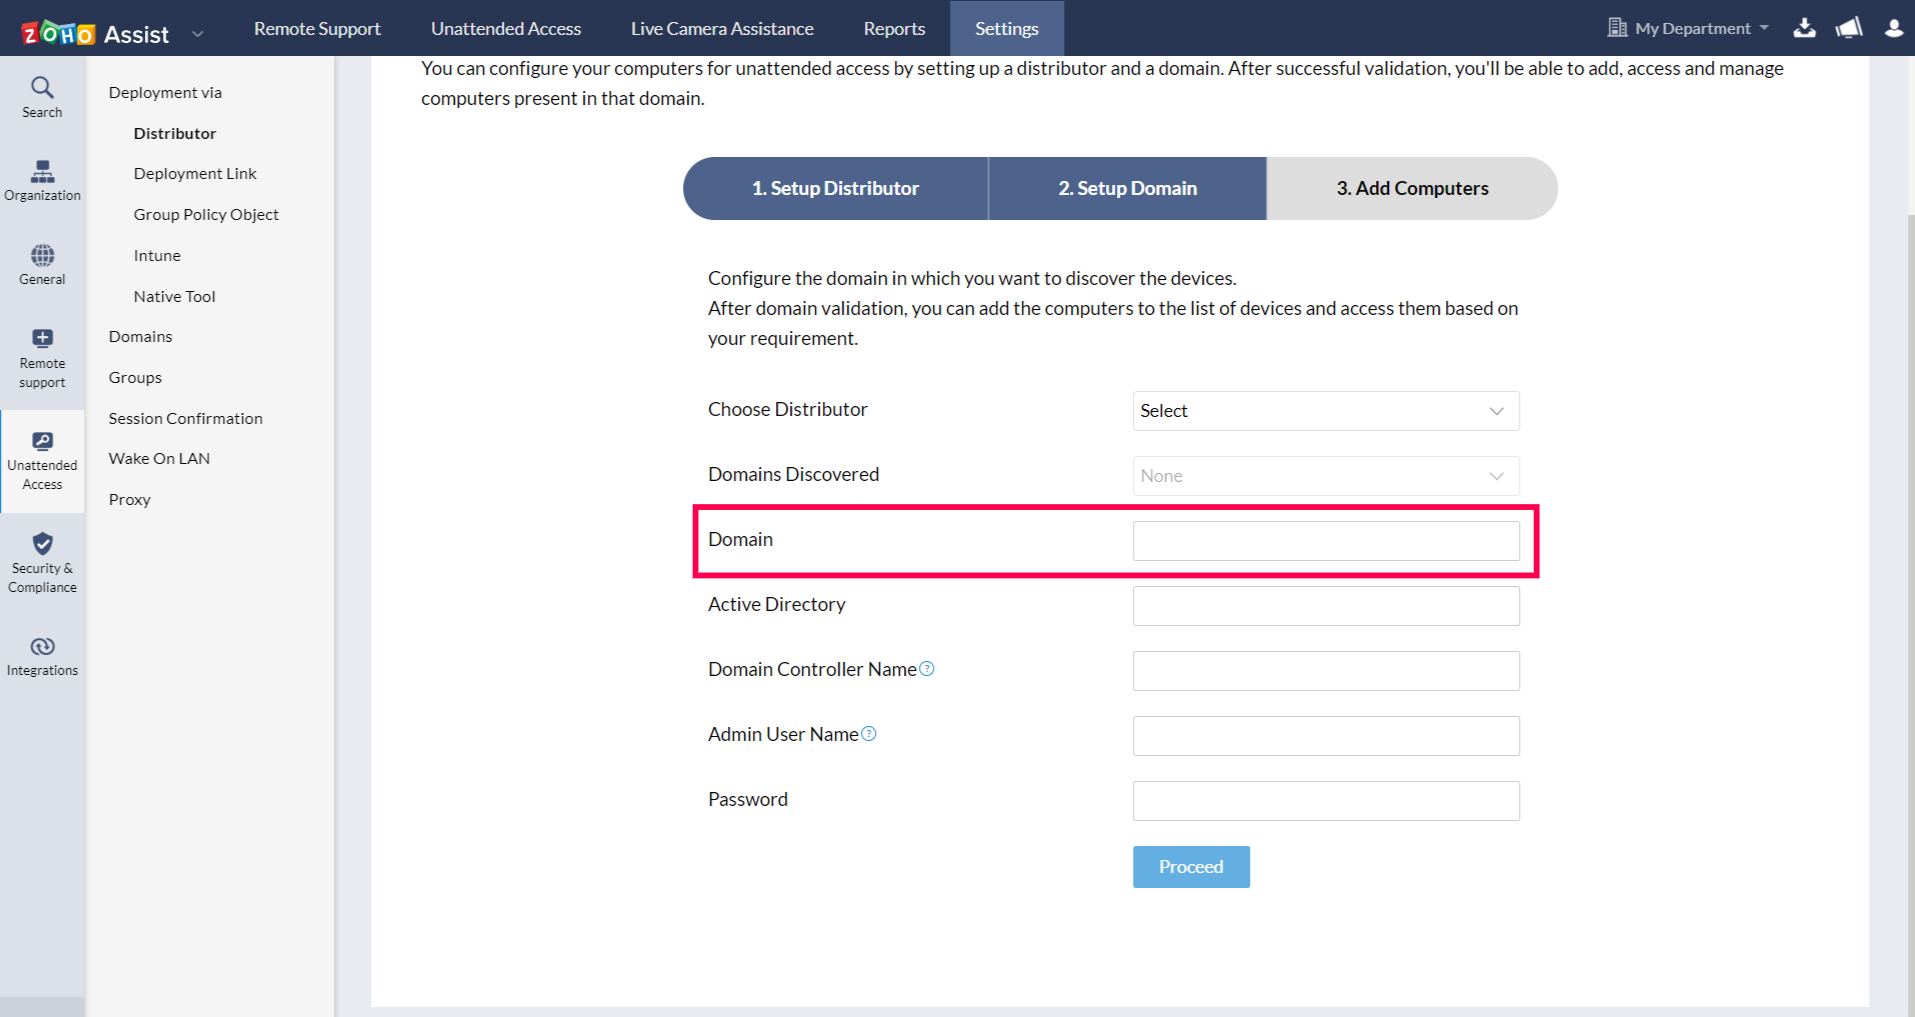Expand the My Department selector
This screenshot has width=1915, height=1017.
click(x=1688, y=27)
